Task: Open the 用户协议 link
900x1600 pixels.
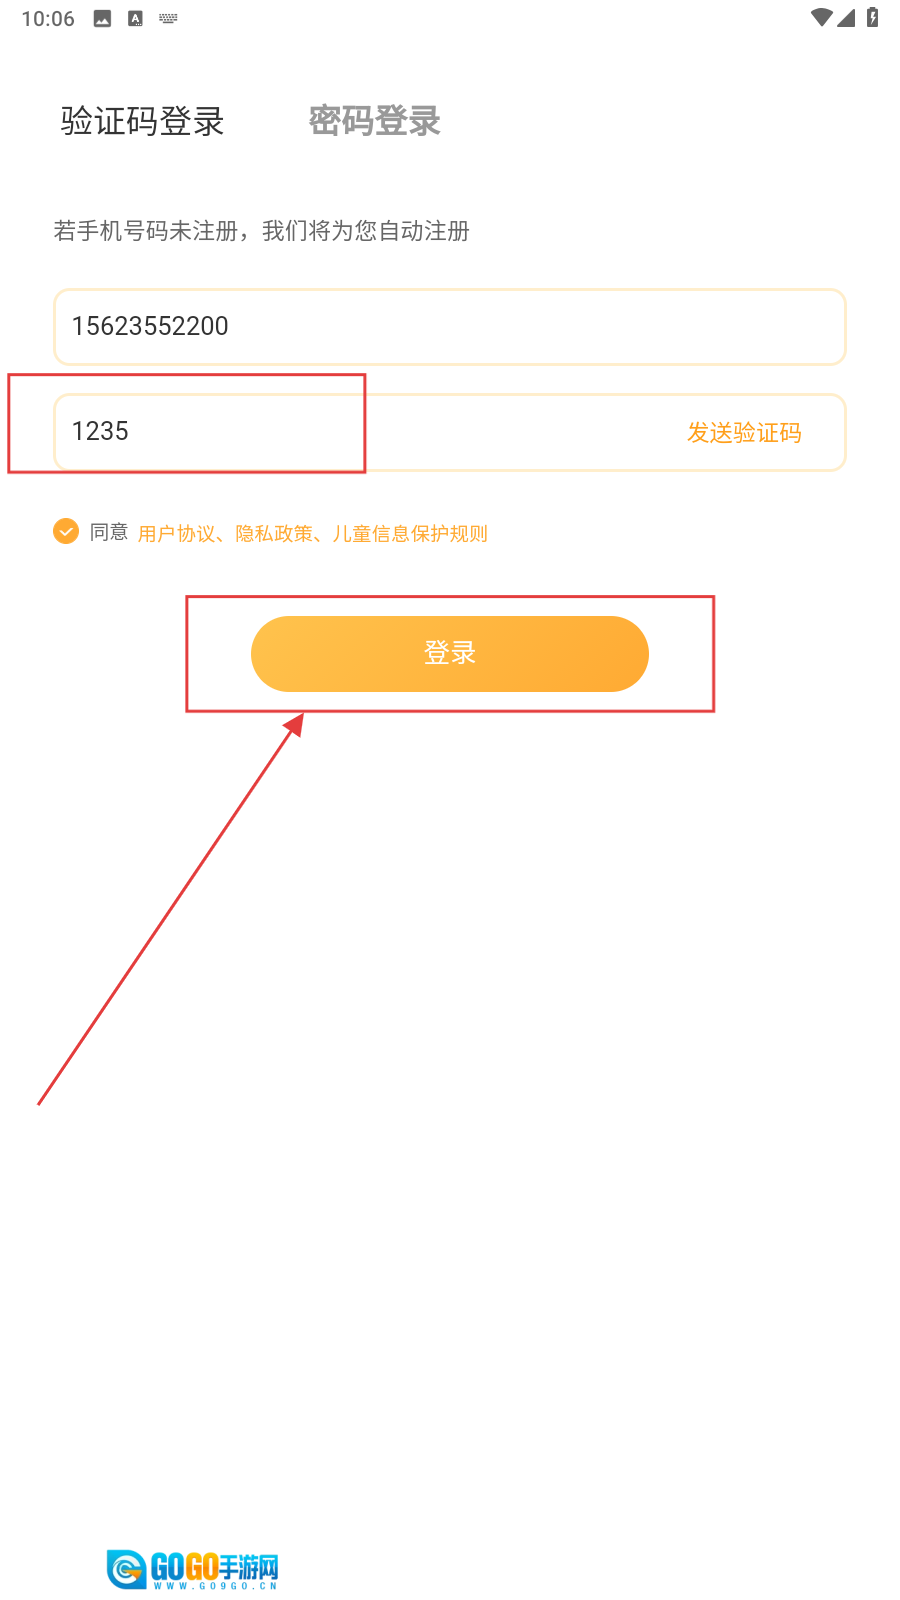Action: [176, 534]
